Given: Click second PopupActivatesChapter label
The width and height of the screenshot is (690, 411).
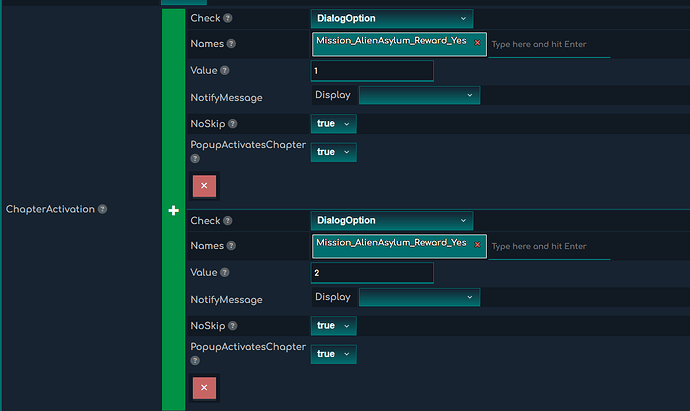Looking at the screenshot, I should point(248,347).
